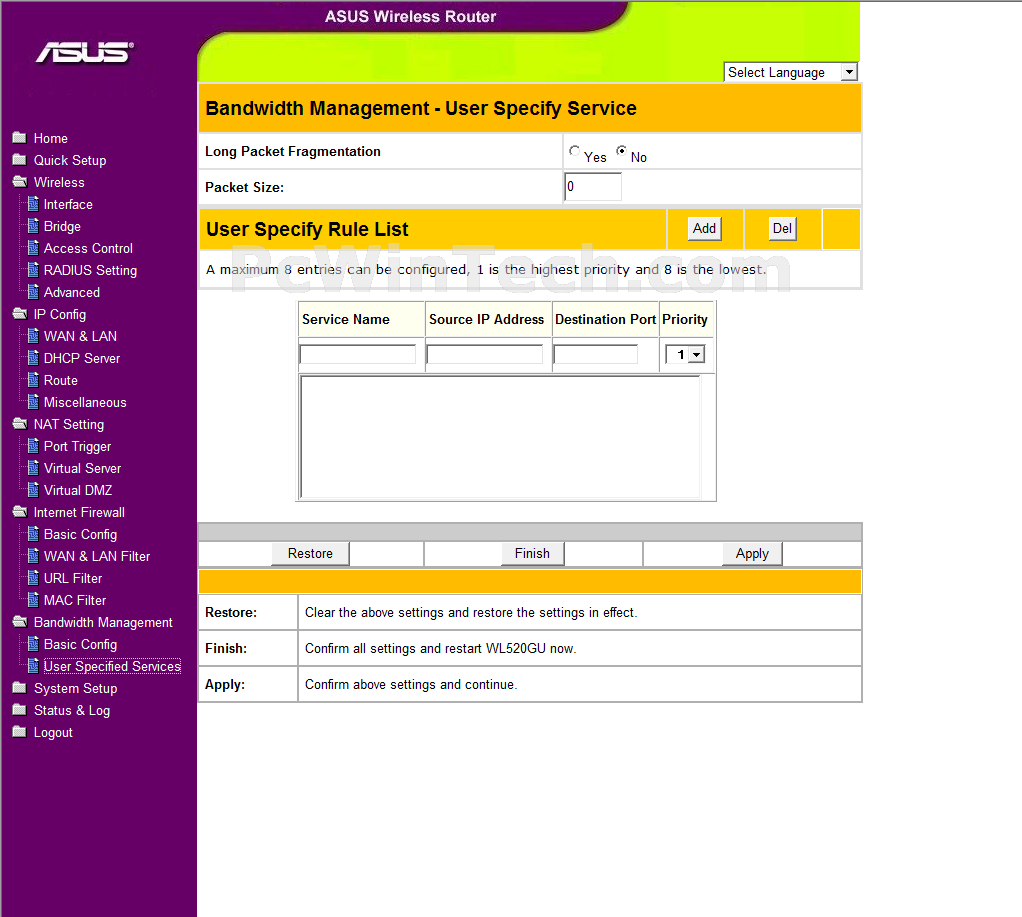Open Status & Log menu

point(72,710)
